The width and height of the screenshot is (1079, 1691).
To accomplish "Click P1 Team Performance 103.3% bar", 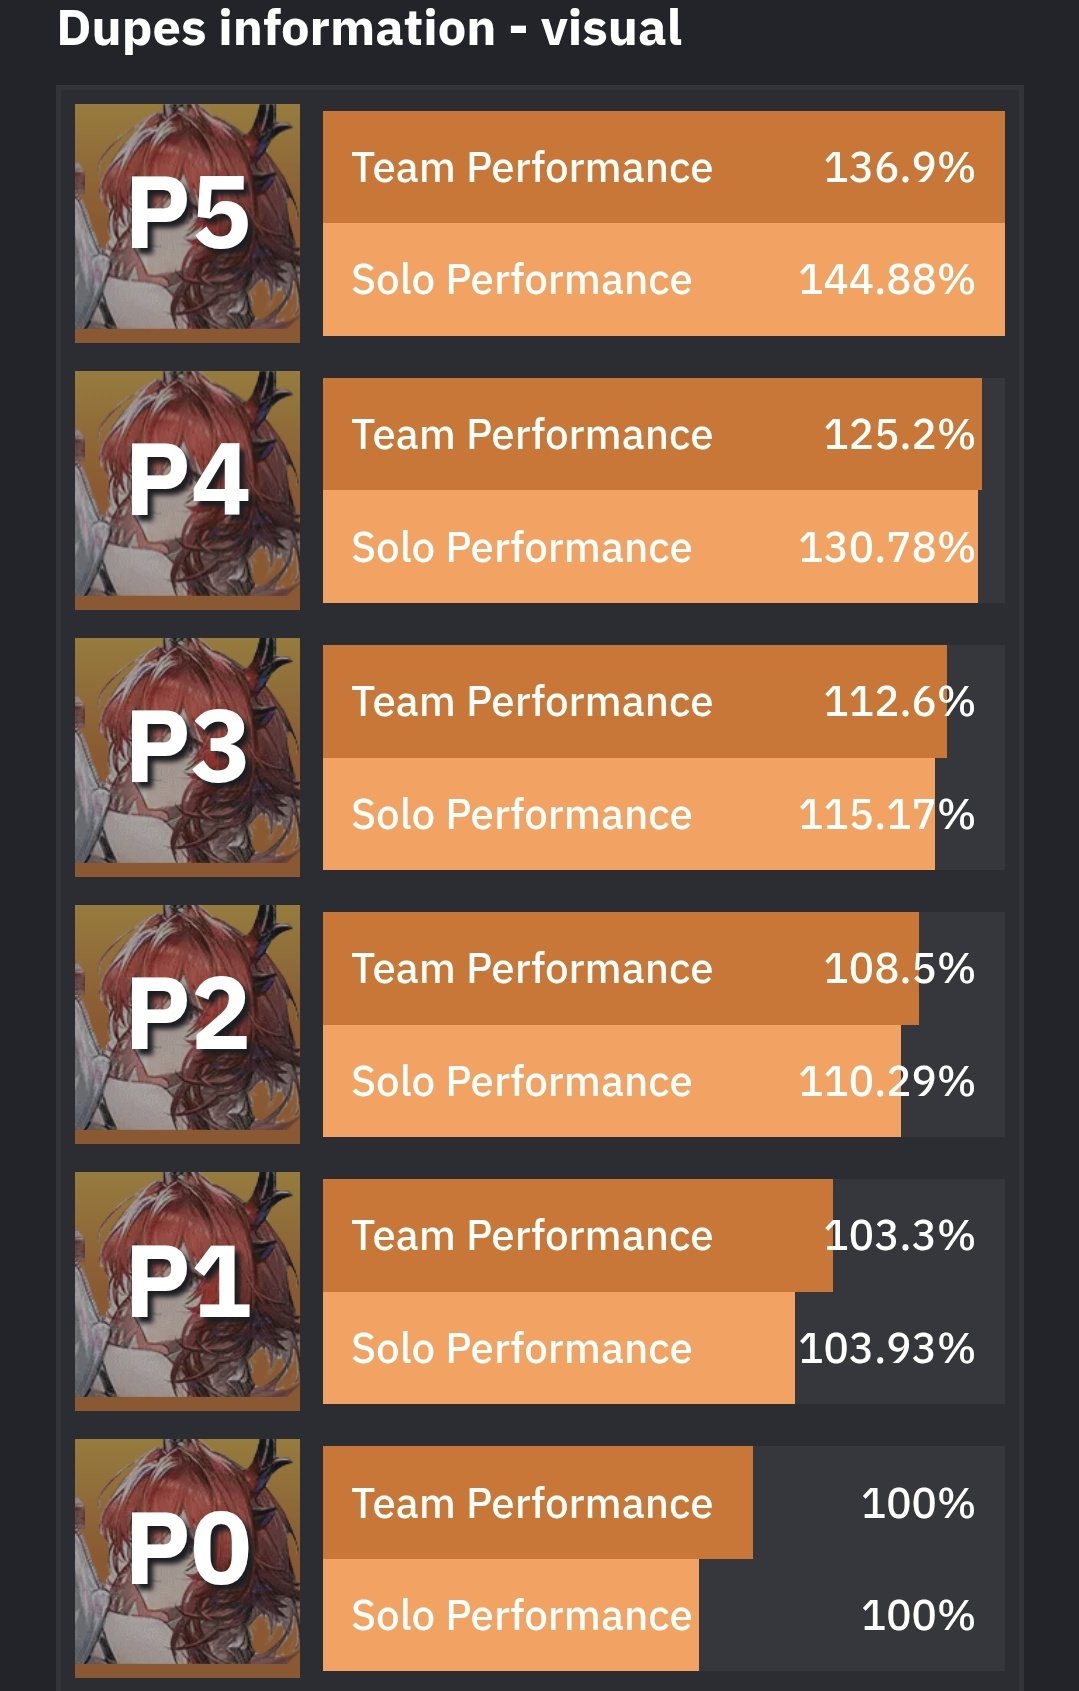I will pyautogui.click(x=577, y=1236).
